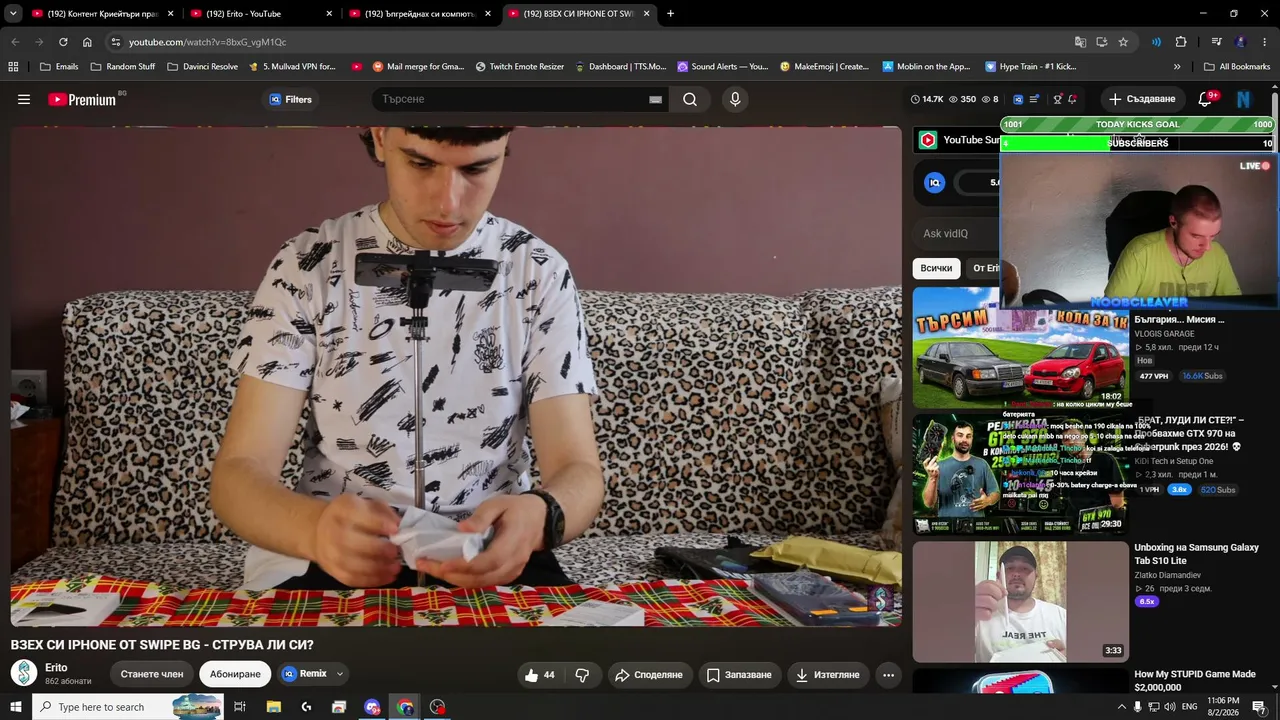The width and height of the screenshot is (1280, 720).
Task: Click the vidIQ alerts bell in header
Action: click(x=1072, y=99)
